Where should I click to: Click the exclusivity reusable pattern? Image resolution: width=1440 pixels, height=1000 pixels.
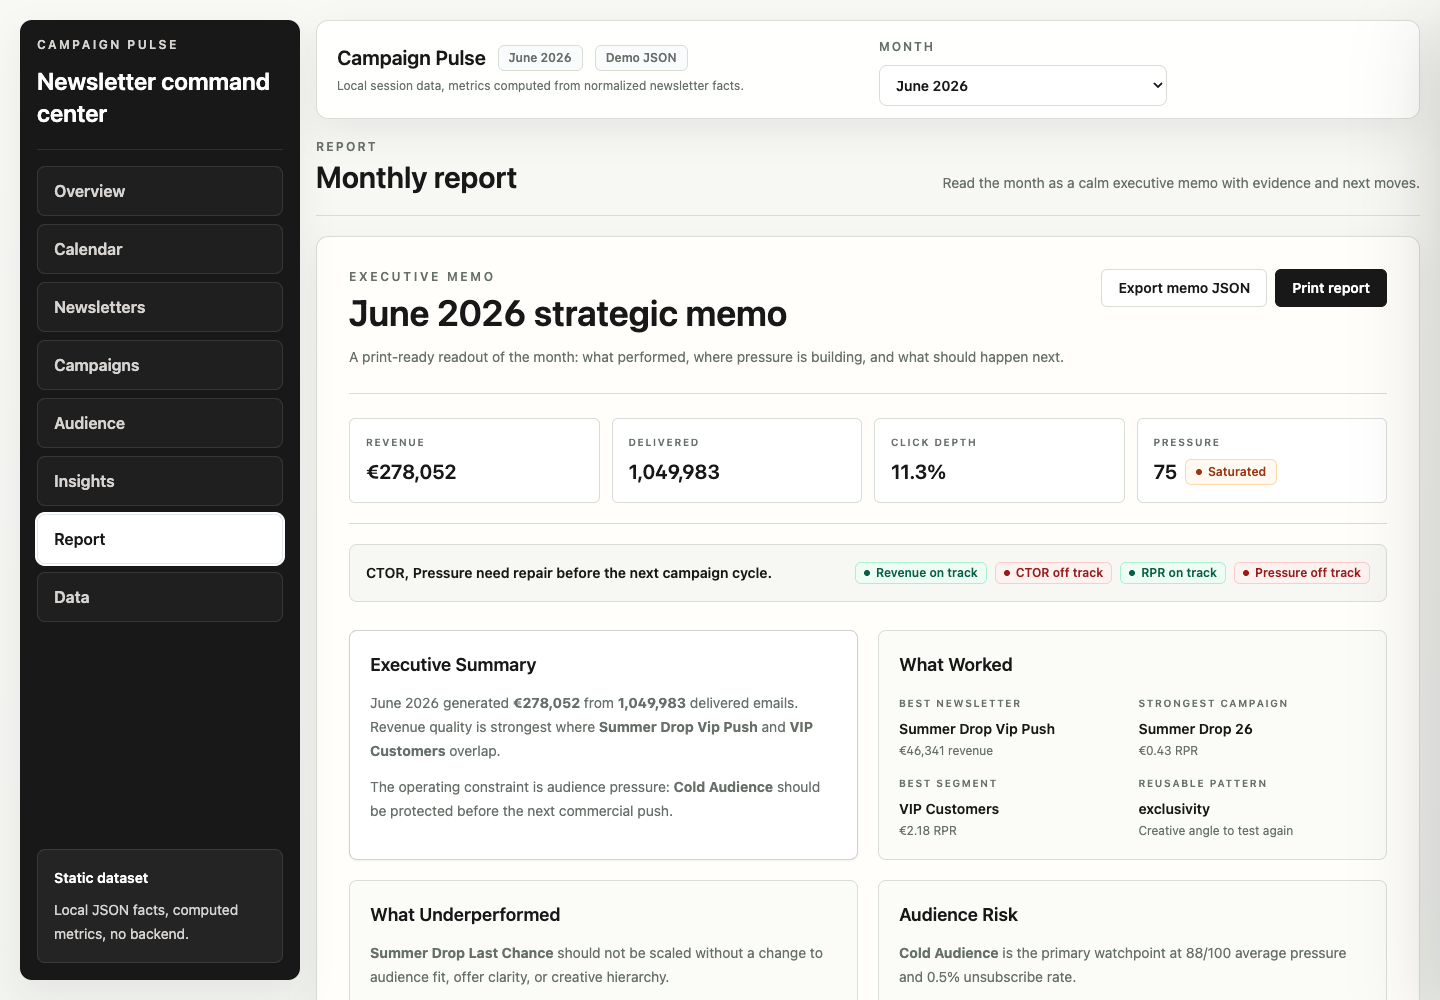[x=1174, y=809]
